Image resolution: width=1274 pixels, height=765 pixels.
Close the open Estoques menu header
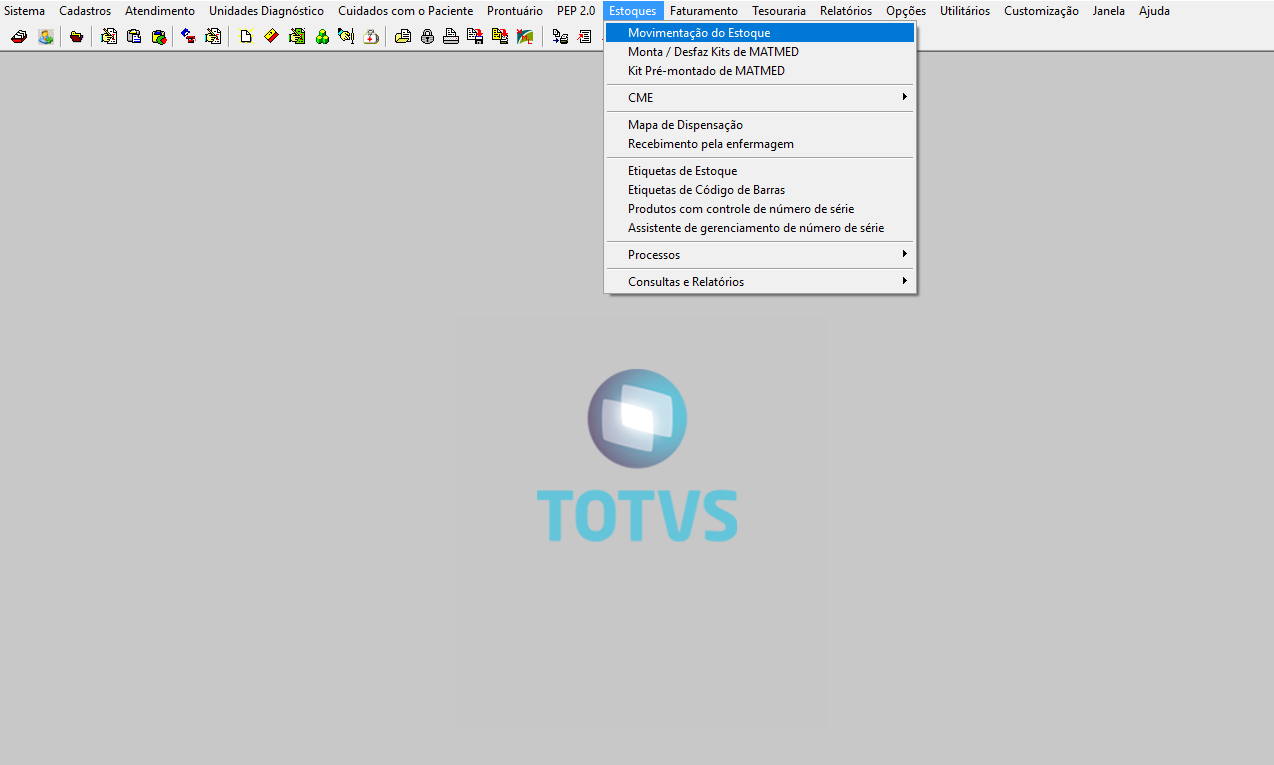[633, 11]
